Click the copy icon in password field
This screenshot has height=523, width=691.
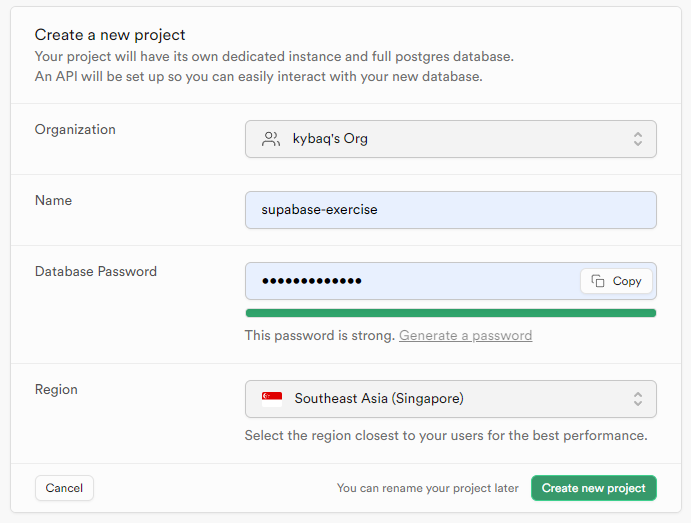(598, 281)
